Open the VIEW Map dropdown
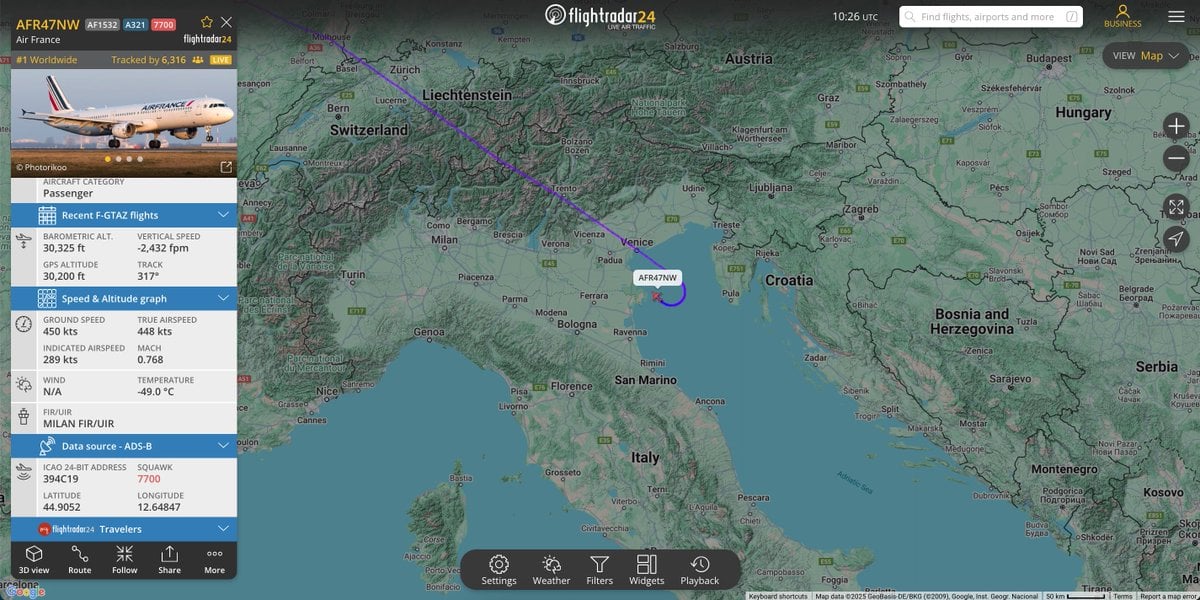 pos(1145,56)
